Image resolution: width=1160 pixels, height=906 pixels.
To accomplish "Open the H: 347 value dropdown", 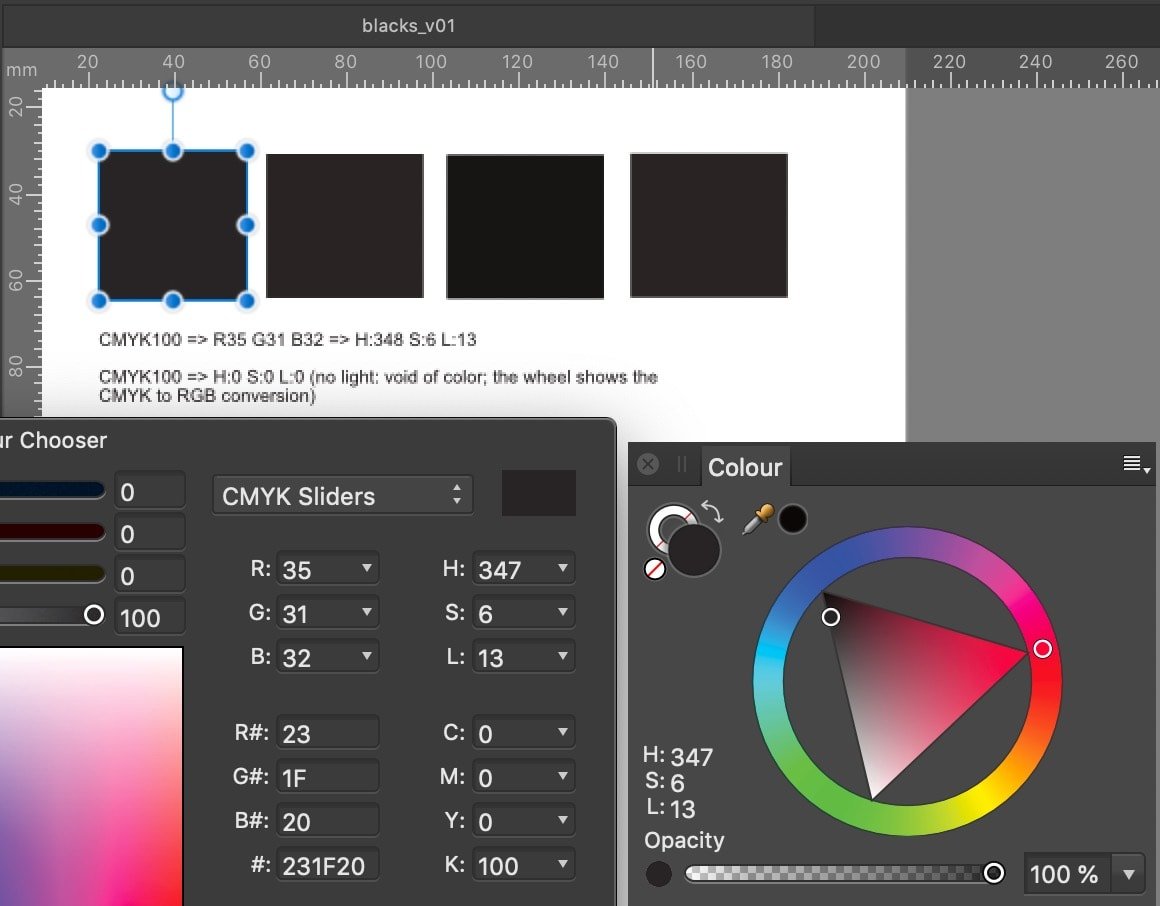I will 563,568.
